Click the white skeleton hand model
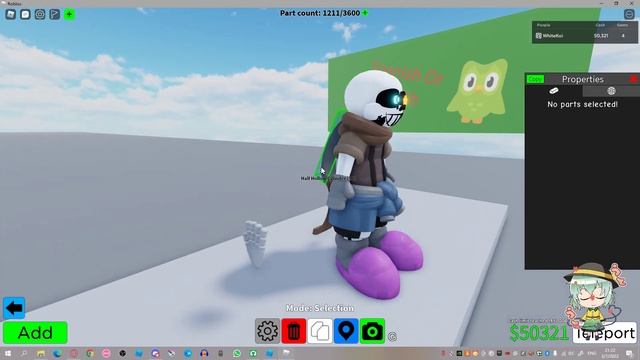The image size is (640, 360). tap(256, 244)
